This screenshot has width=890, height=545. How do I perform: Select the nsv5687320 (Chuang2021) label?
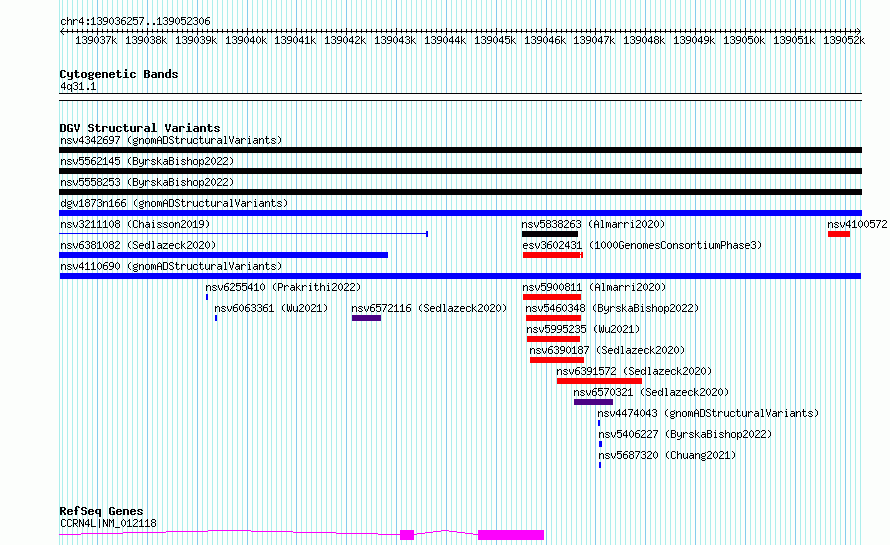point(667,455)
